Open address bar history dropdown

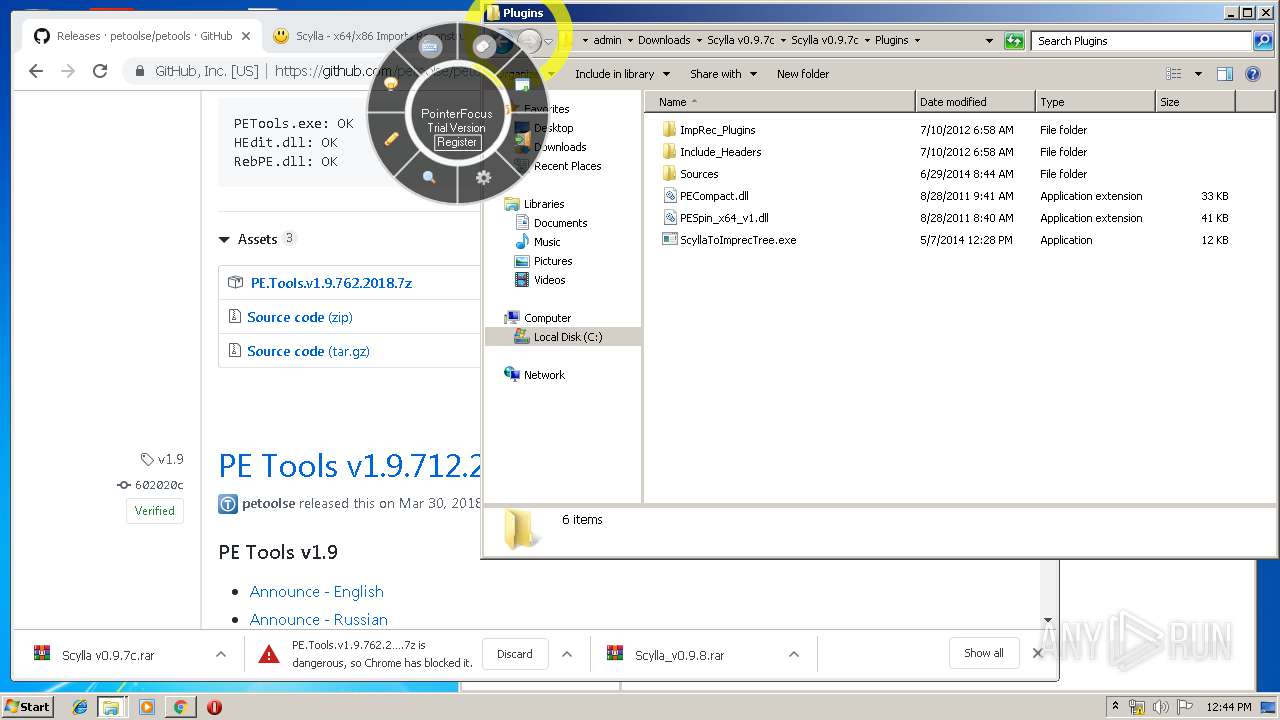(x=989, y=41)
